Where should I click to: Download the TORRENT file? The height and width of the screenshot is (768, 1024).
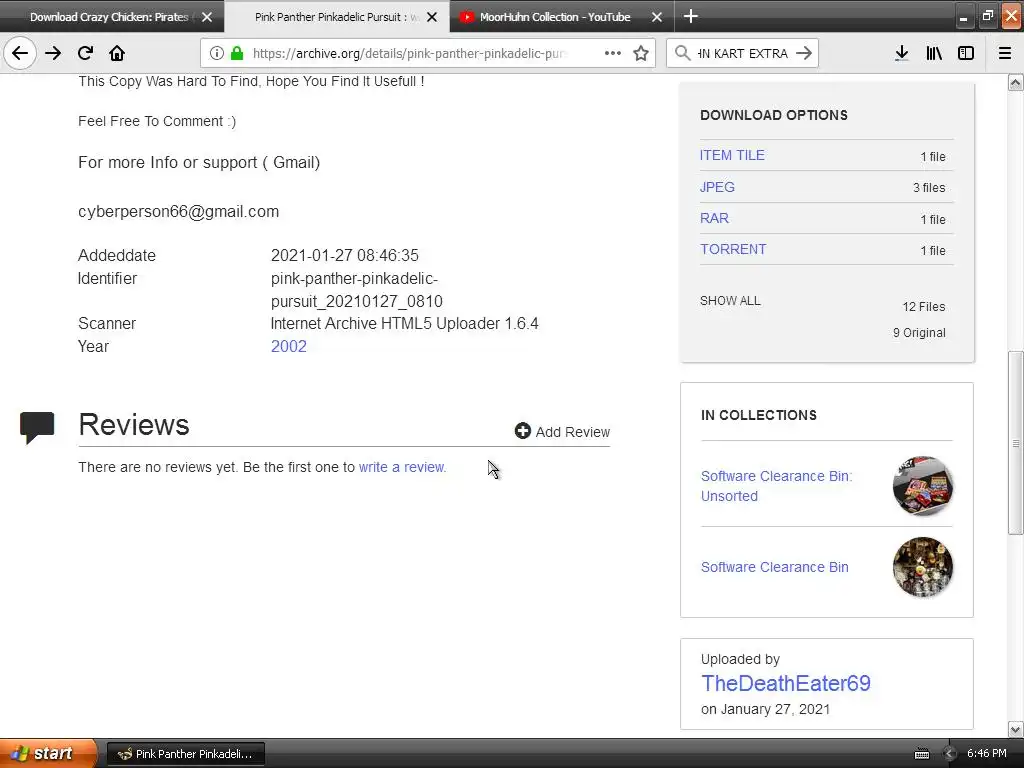pyautogui.click(x=733, y=249)
